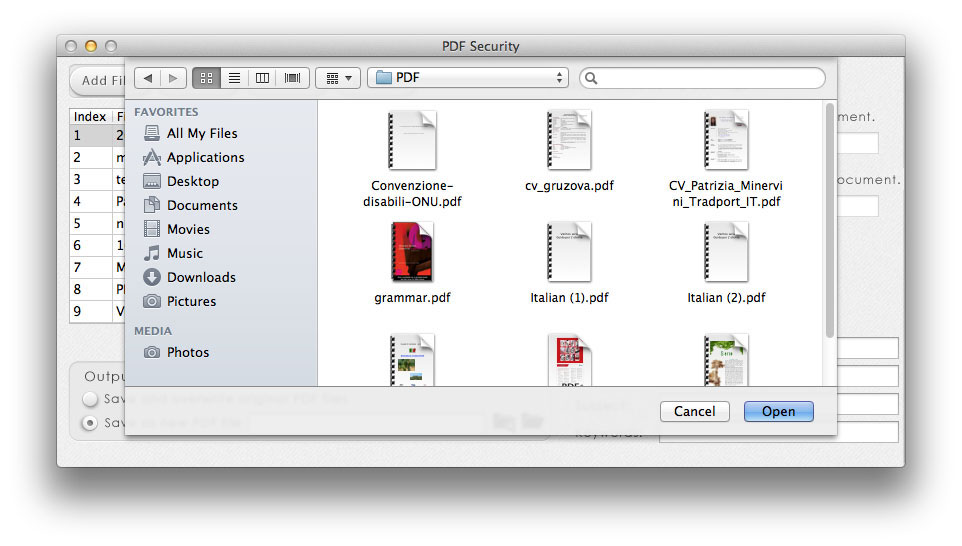The image size is (962, 546).
Task: Select the partially visible PDF with Italian flag cover
Action: 412,360
